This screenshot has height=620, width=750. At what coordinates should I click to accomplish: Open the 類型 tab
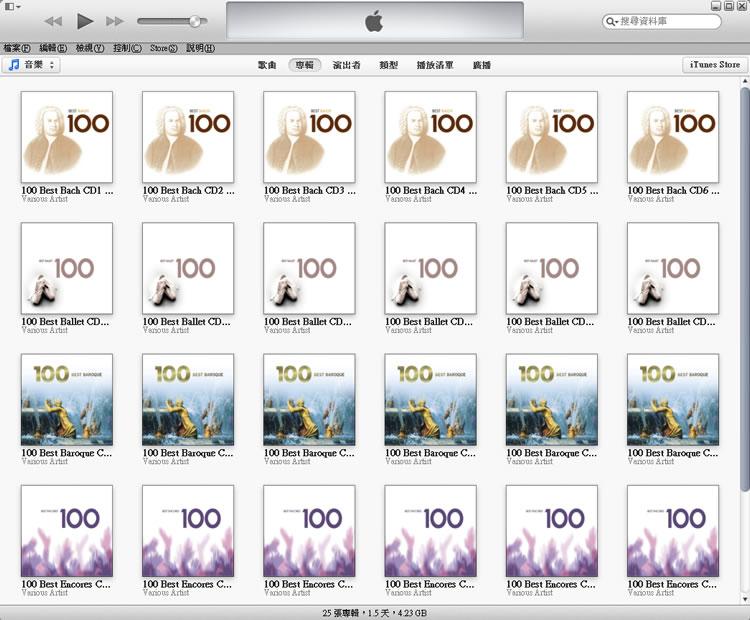388,65
